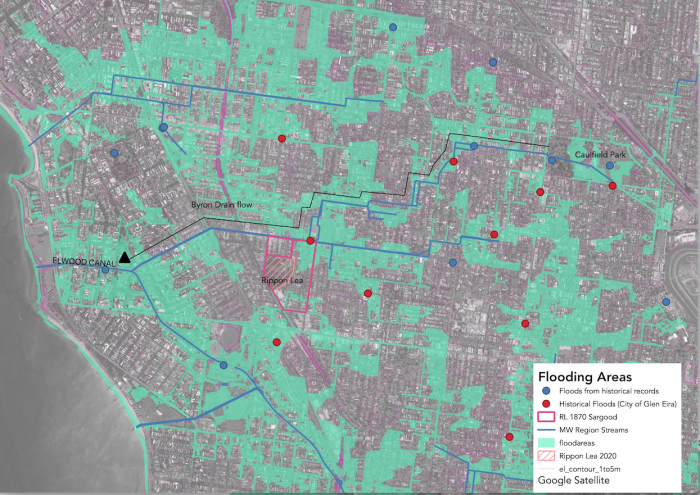Viewport: 700px width, 495px height.
Task: Click the blue flood marker below ELWOOD CANAL label
Action: (105, 270)
